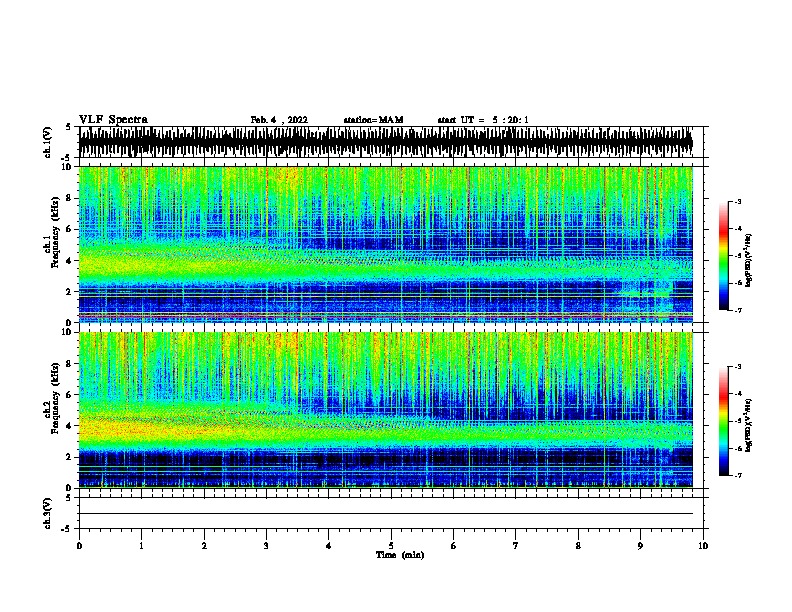
Task: Click the "start UT = 5:20:1" text
Action: pos(483,120)
